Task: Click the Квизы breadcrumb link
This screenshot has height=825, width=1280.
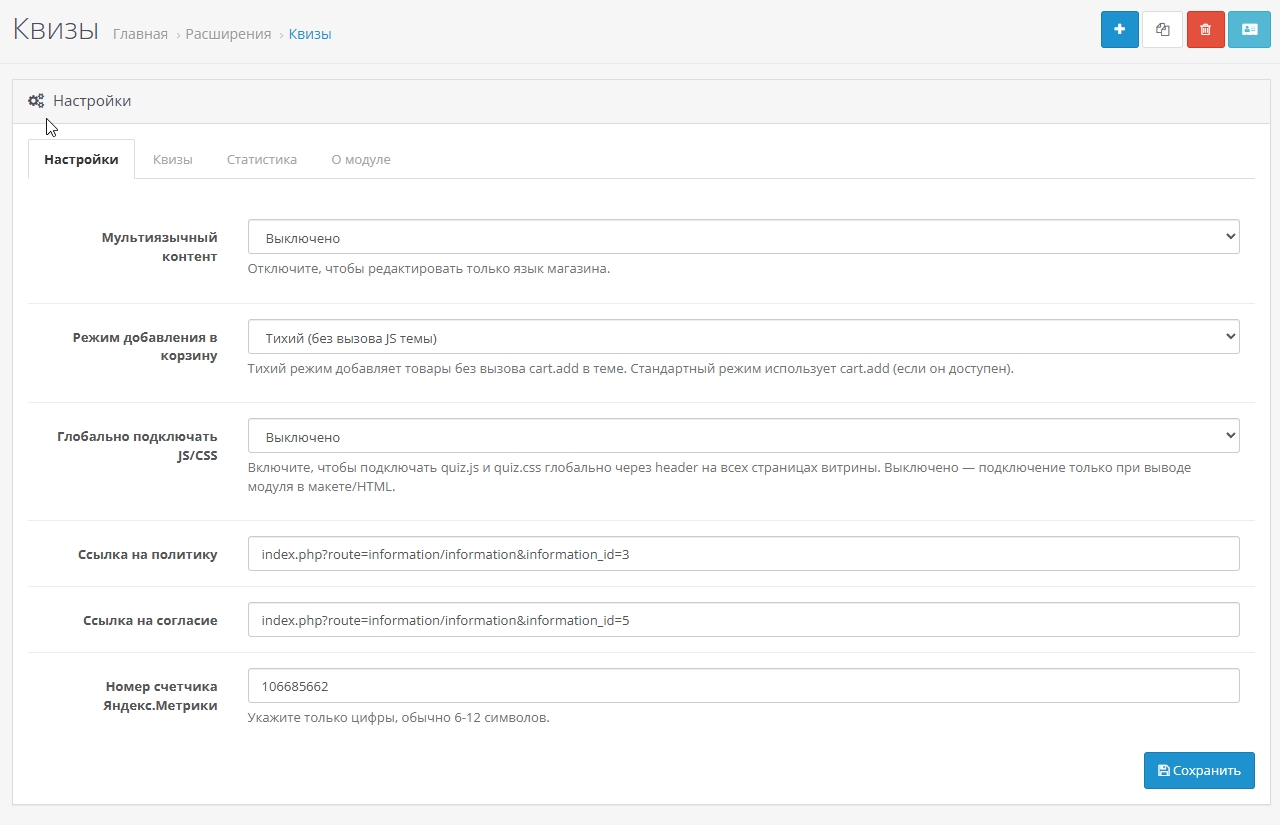Action: (310, 34)
